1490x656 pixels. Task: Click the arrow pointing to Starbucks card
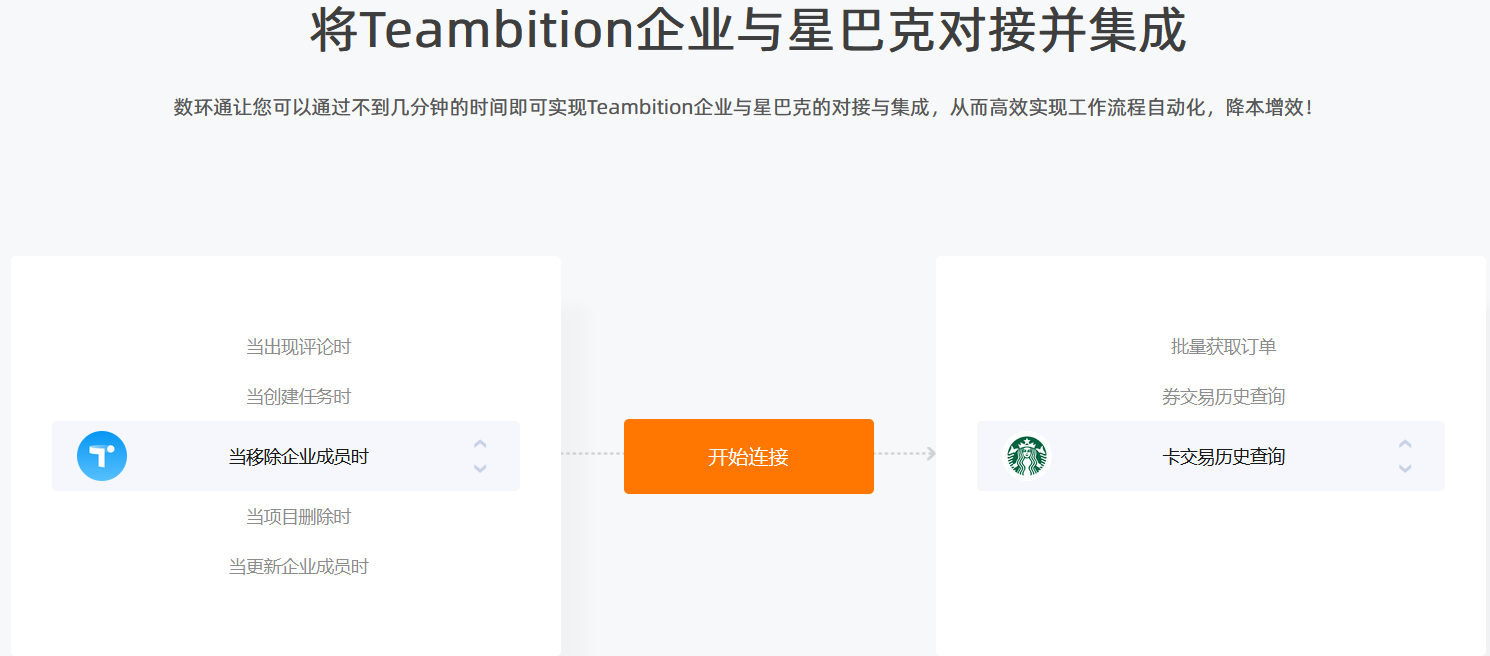(x=930, y=454)
